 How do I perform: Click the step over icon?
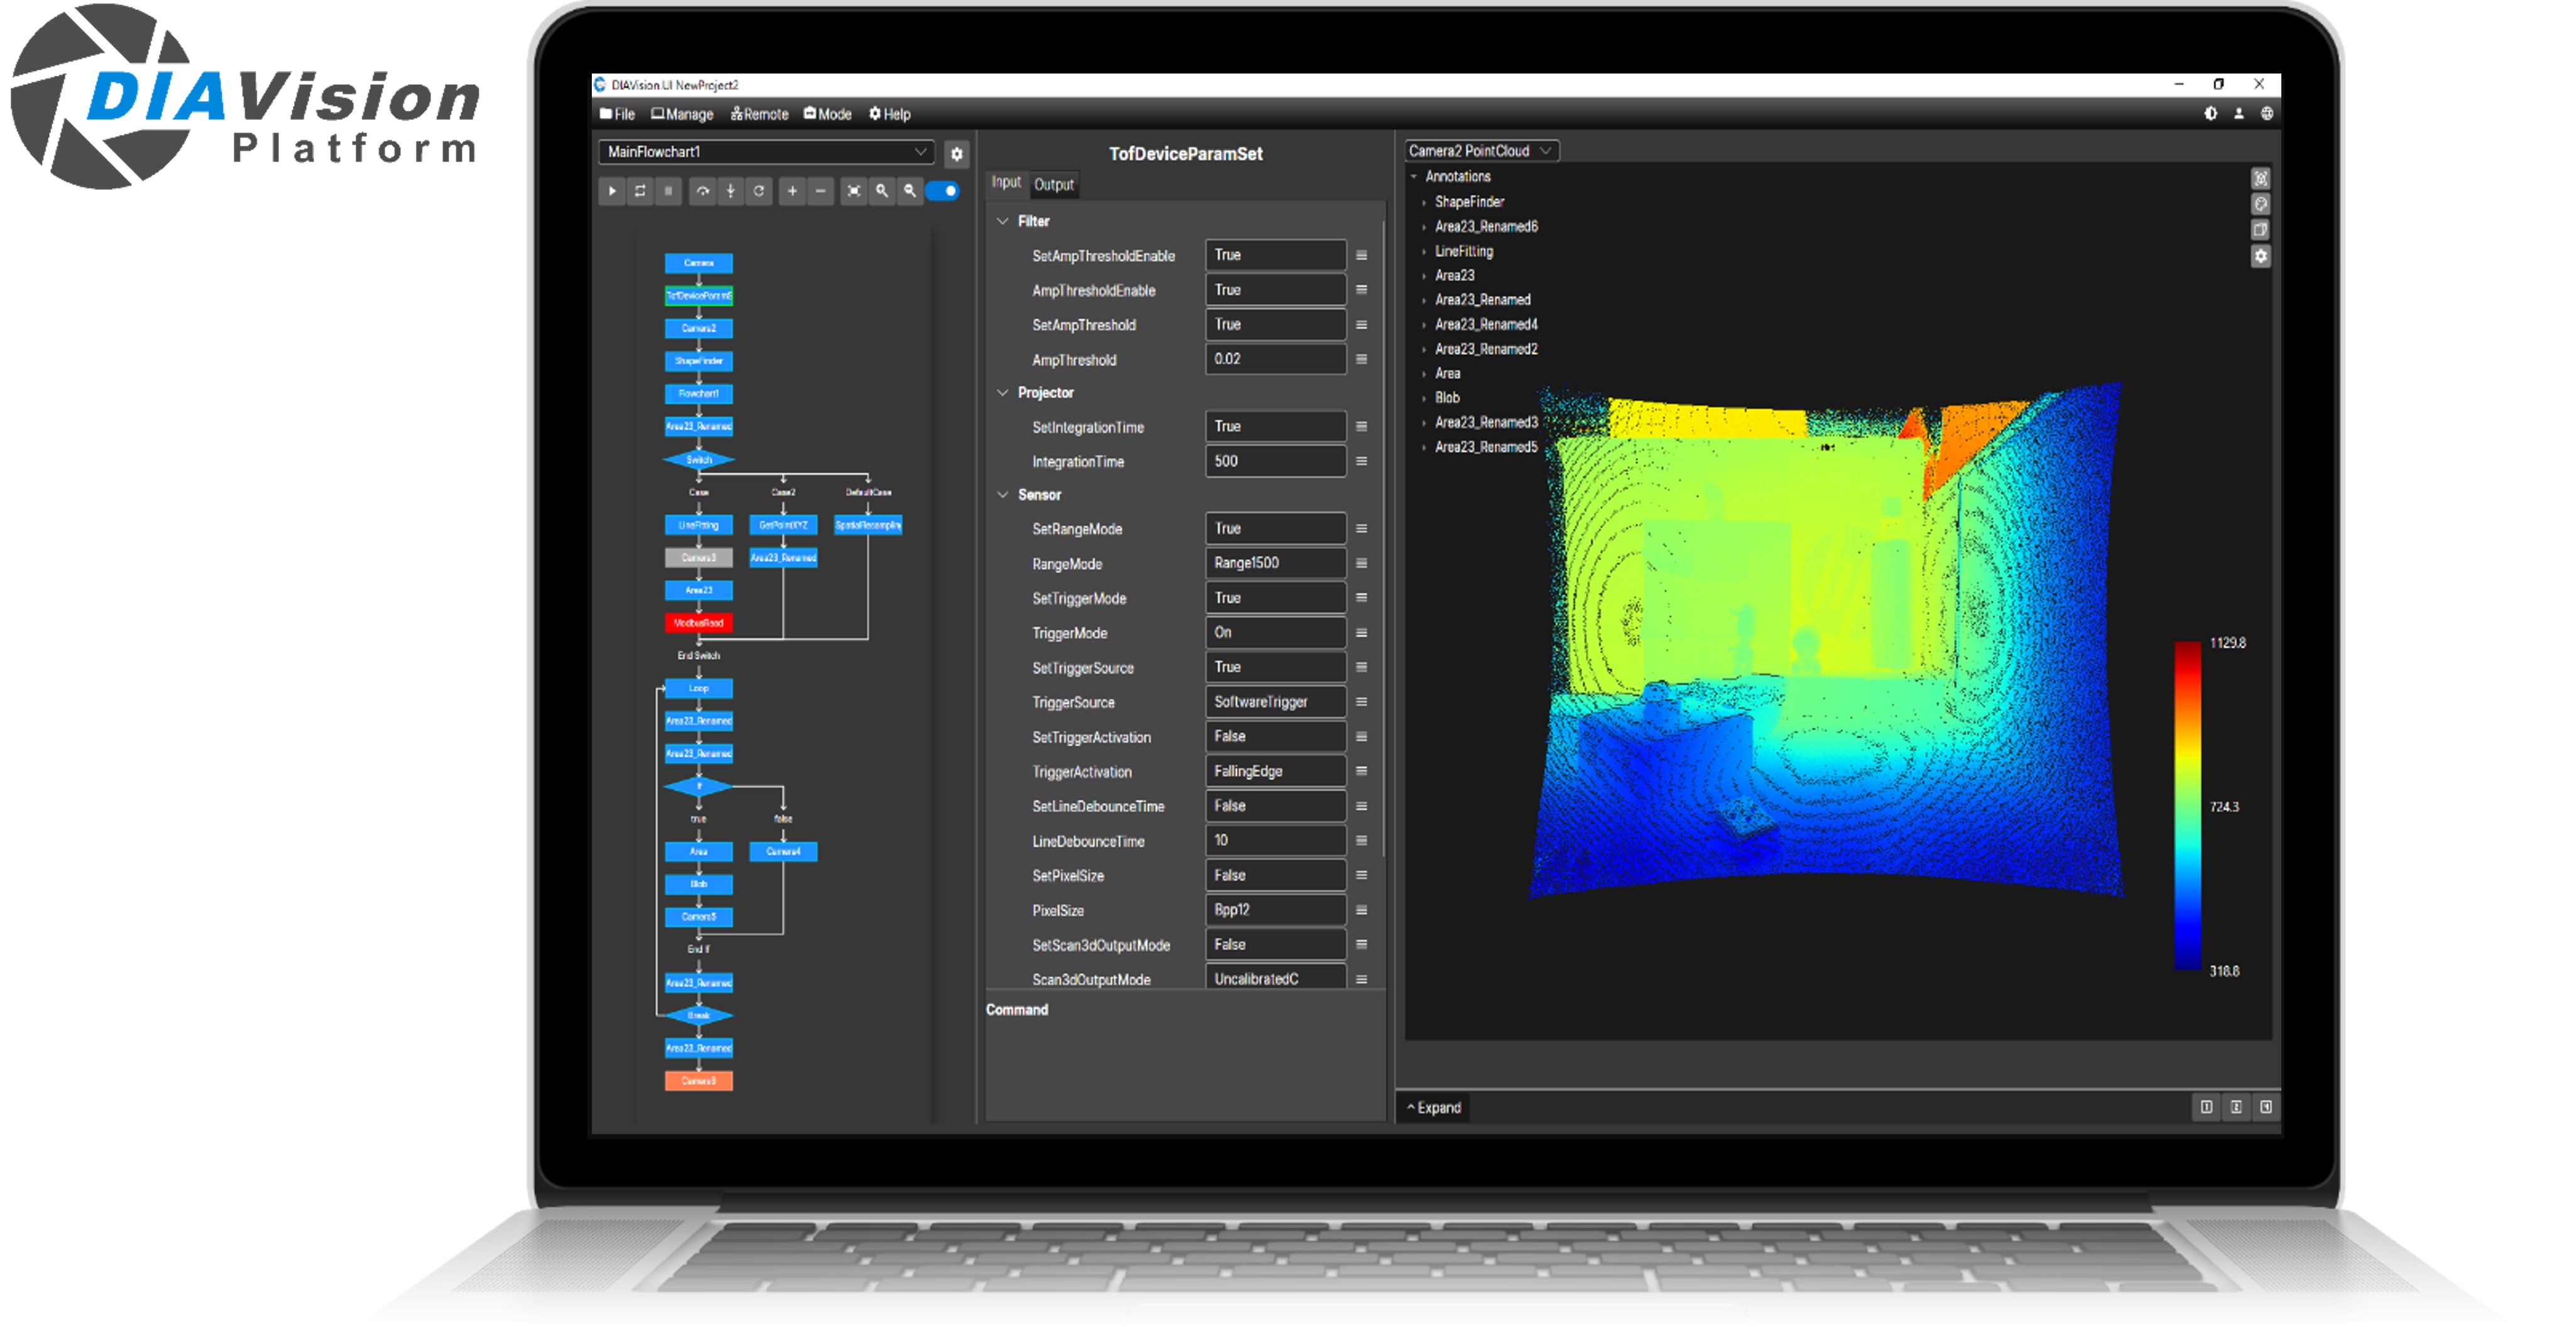(x=703, y=191)
